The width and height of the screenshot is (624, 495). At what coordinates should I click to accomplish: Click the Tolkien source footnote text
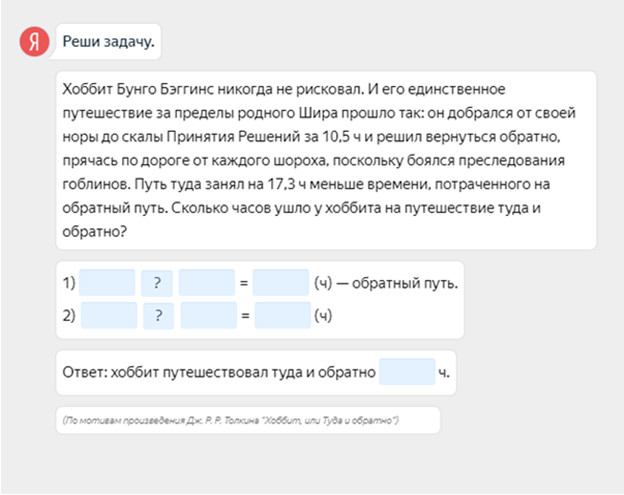click(230, 420)
